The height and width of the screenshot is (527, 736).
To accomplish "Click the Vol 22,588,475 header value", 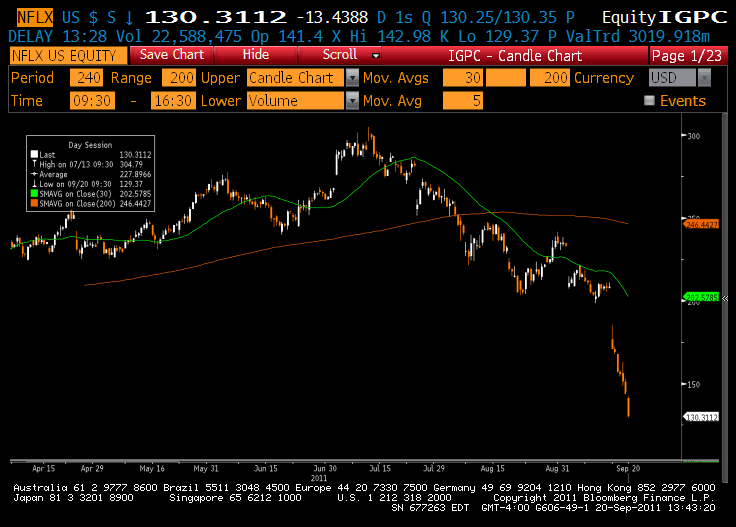I will click(179, 37).
